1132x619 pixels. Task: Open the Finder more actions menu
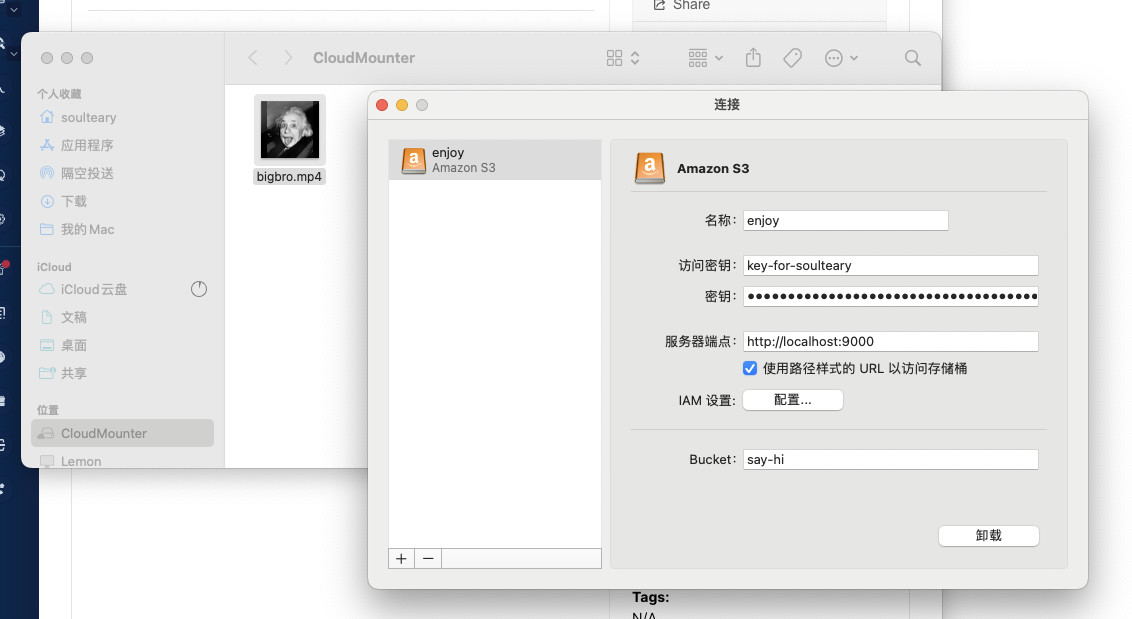click(x=841, y=58)
